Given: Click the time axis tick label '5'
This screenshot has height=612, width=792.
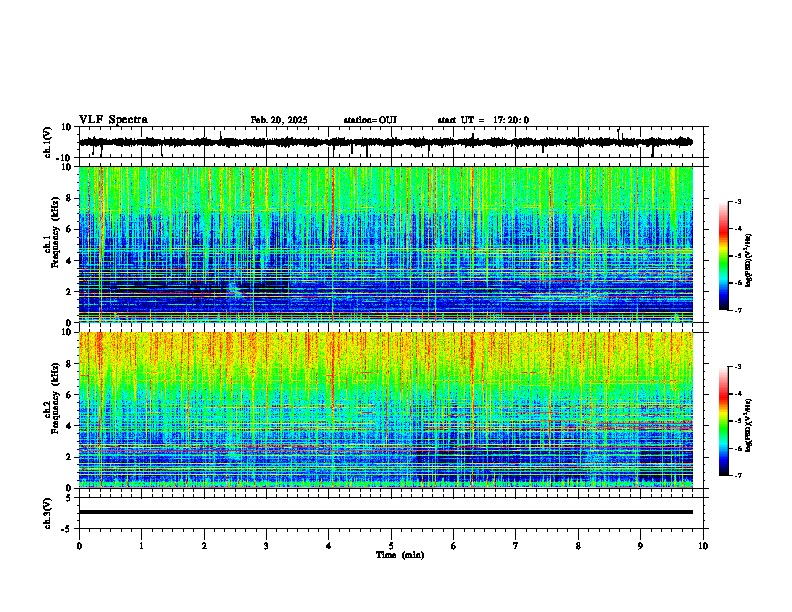Looking at the screenshot, I should (391, 546).
